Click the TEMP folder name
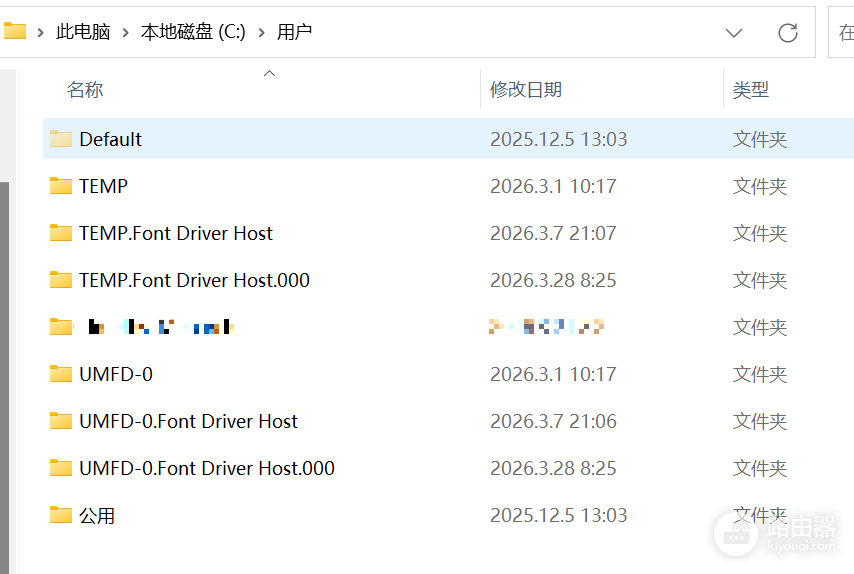The width and height of the screenshot is (854, 574). tap(103, 186)
